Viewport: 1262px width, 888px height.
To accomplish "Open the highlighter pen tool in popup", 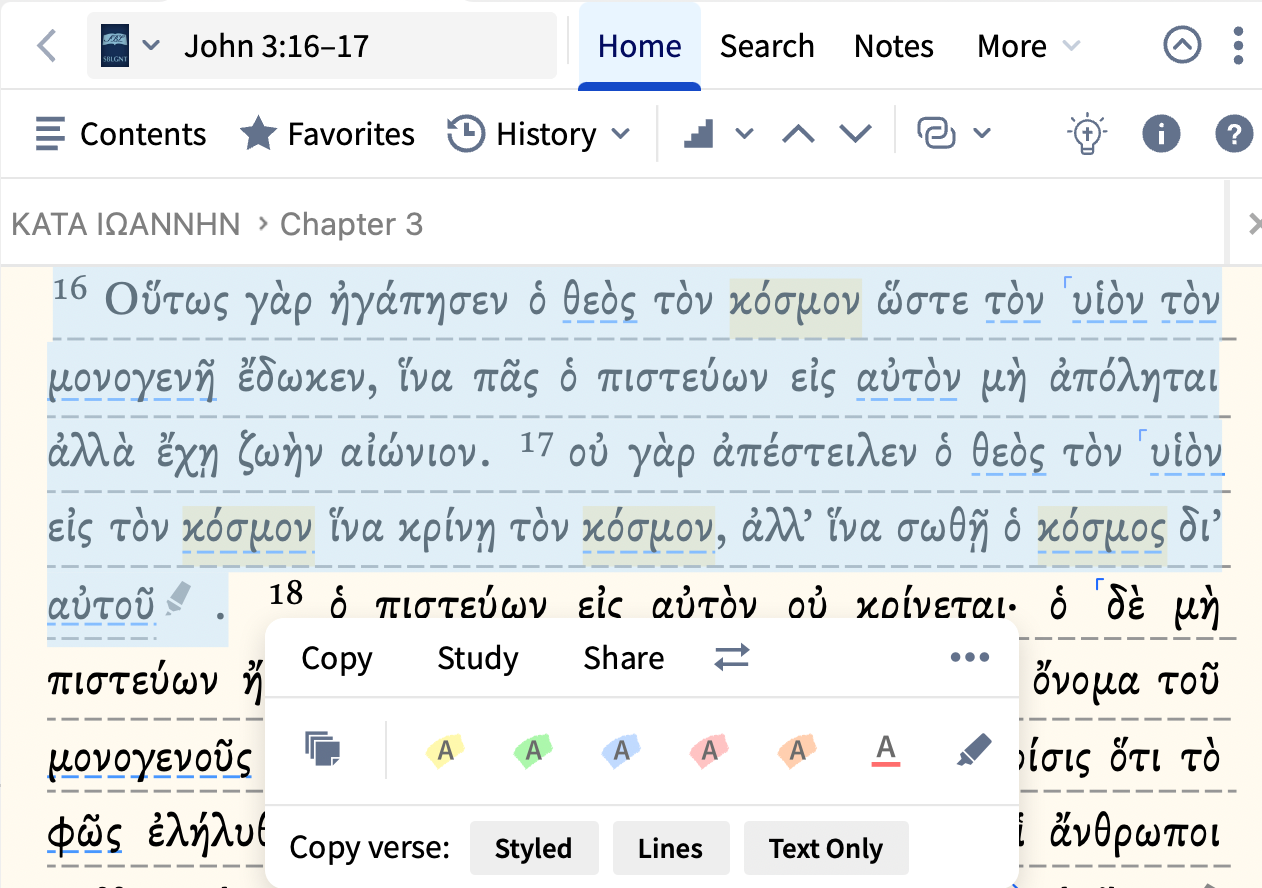I will click(973, 750).
